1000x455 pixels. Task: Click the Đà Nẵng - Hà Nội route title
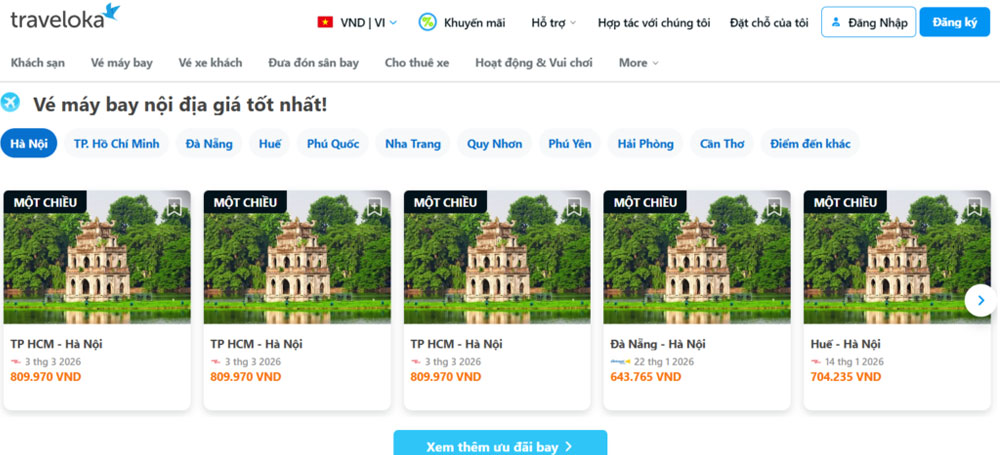tap(658, 344)
